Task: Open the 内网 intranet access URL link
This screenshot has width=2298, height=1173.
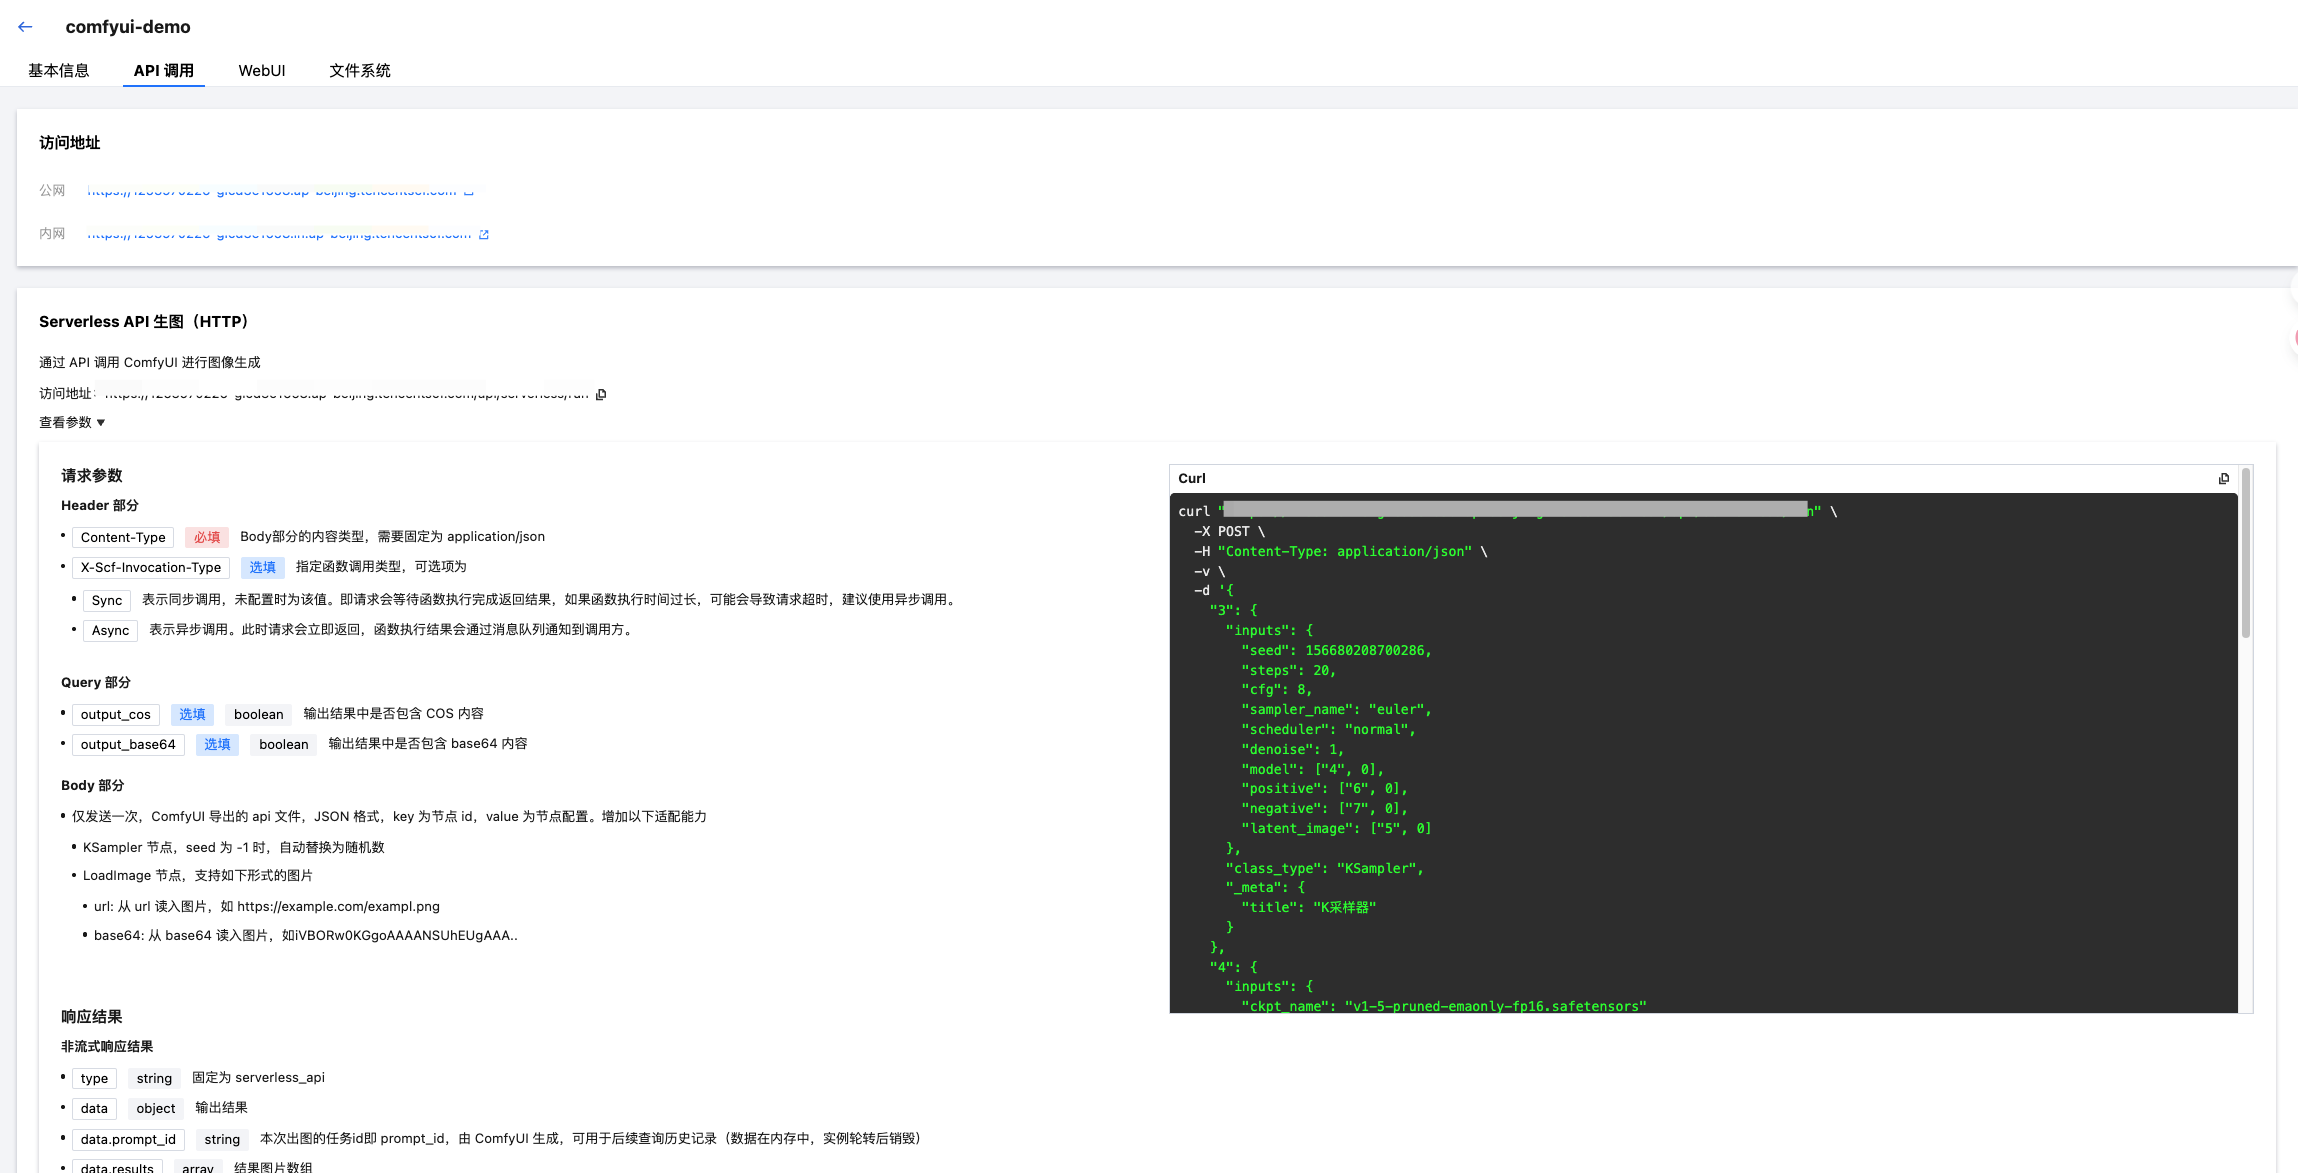Action: click(279, 235)
